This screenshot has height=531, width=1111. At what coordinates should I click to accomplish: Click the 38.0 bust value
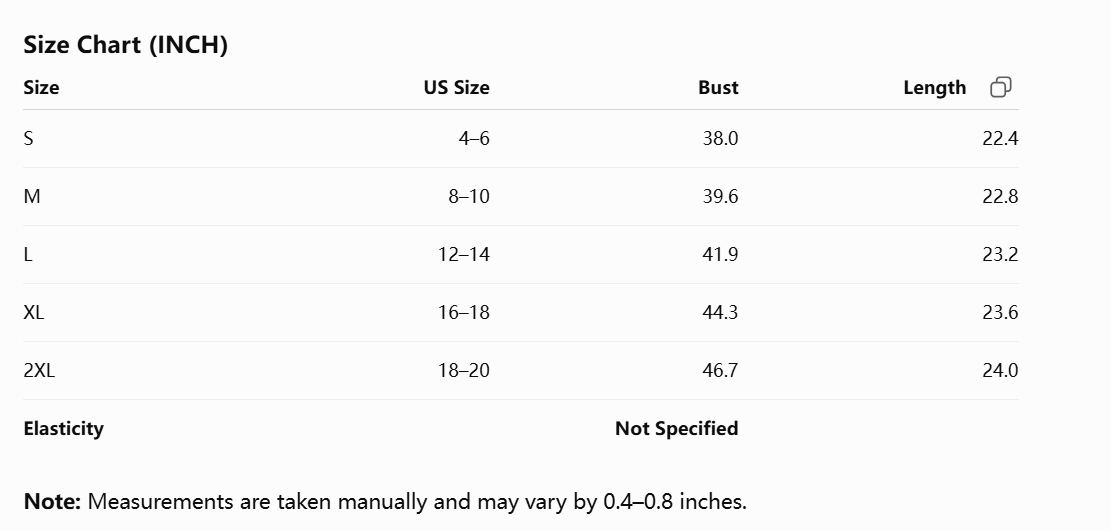[720, 138]
